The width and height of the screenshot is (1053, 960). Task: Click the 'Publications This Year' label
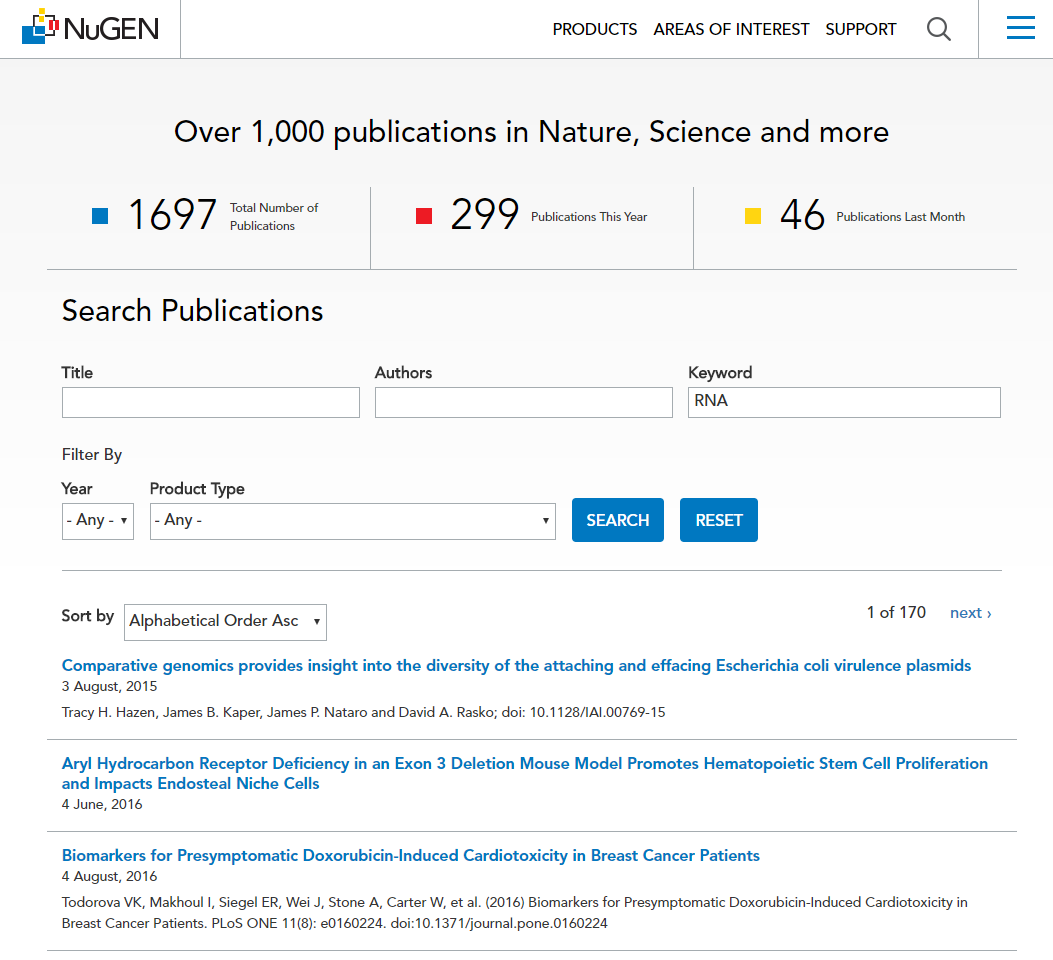click(x=589, y=217)
